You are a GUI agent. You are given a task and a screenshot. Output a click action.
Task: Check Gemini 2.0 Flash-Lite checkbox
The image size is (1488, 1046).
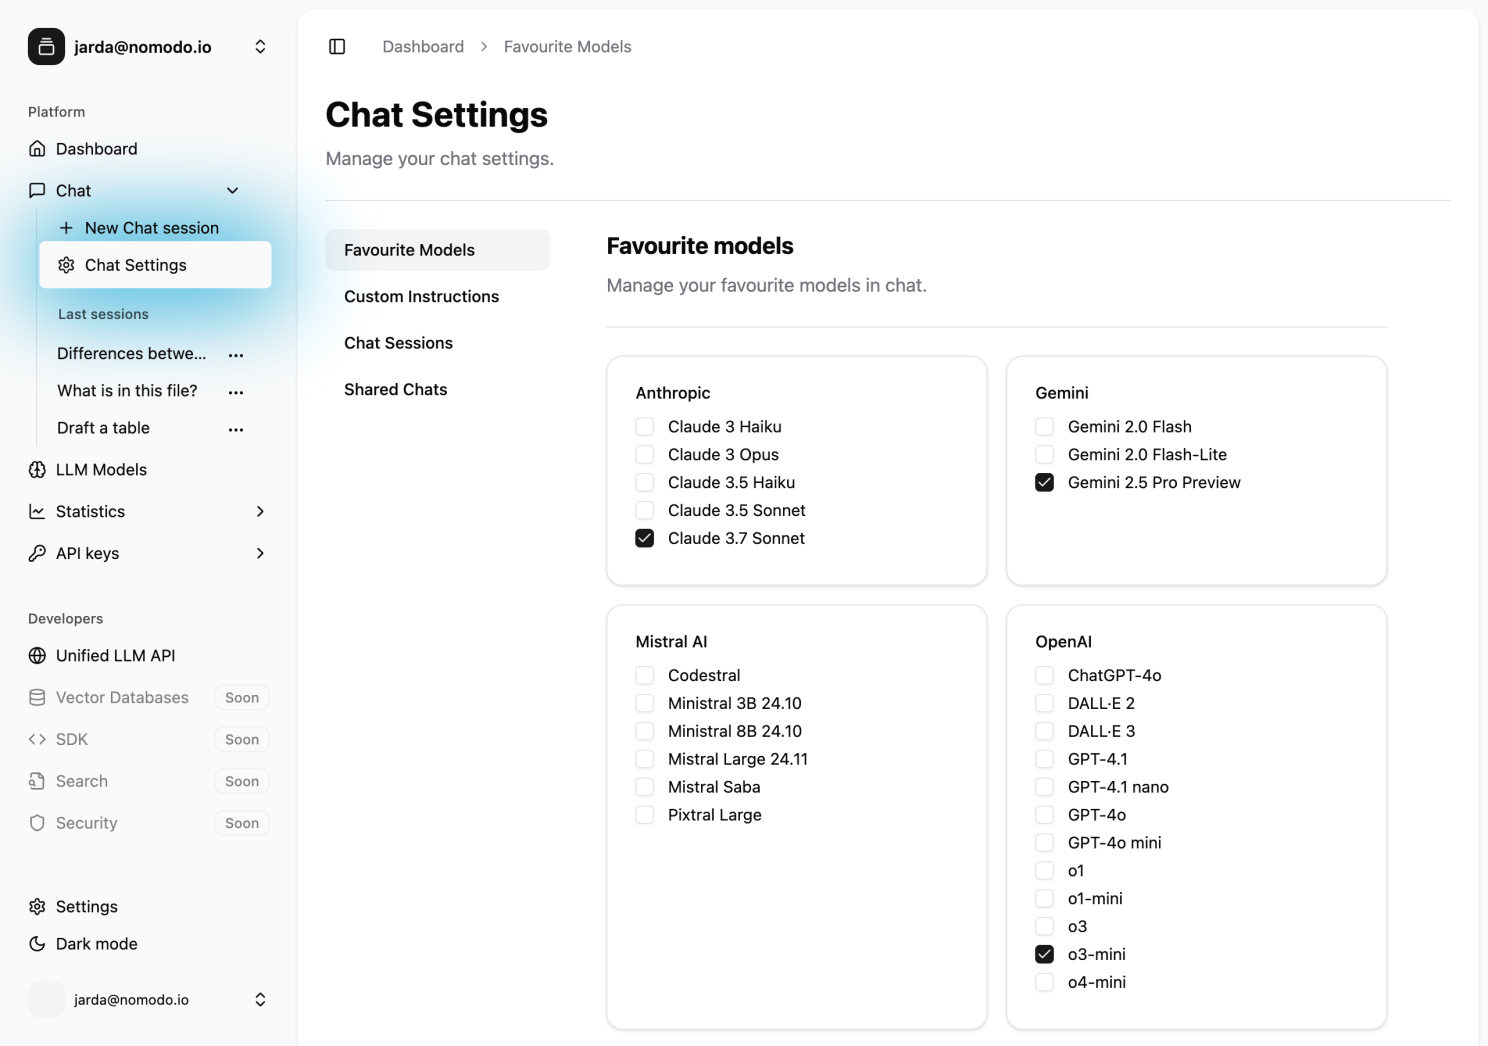(1045, 455)
